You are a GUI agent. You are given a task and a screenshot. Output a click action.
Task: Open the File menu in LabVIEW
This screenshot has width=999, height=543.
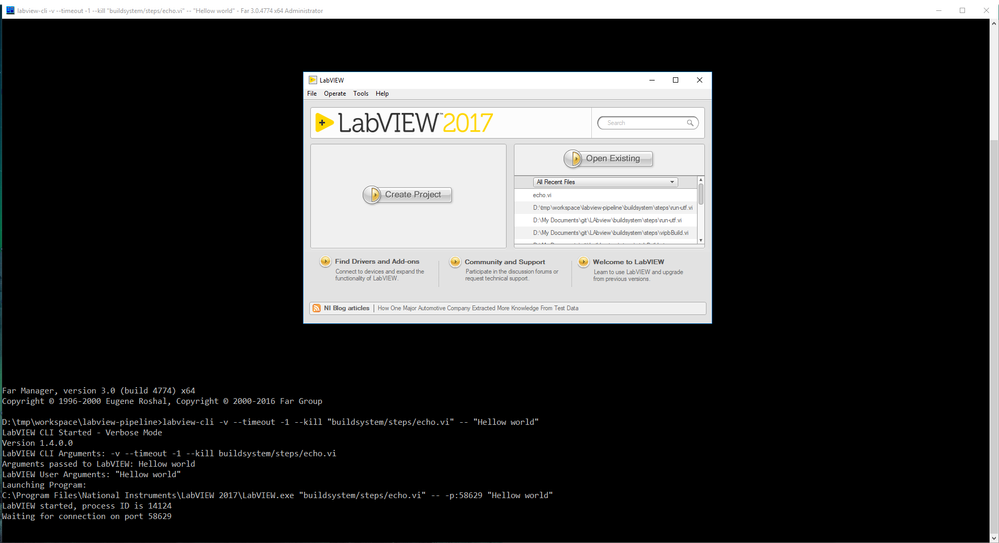[312, 94]
